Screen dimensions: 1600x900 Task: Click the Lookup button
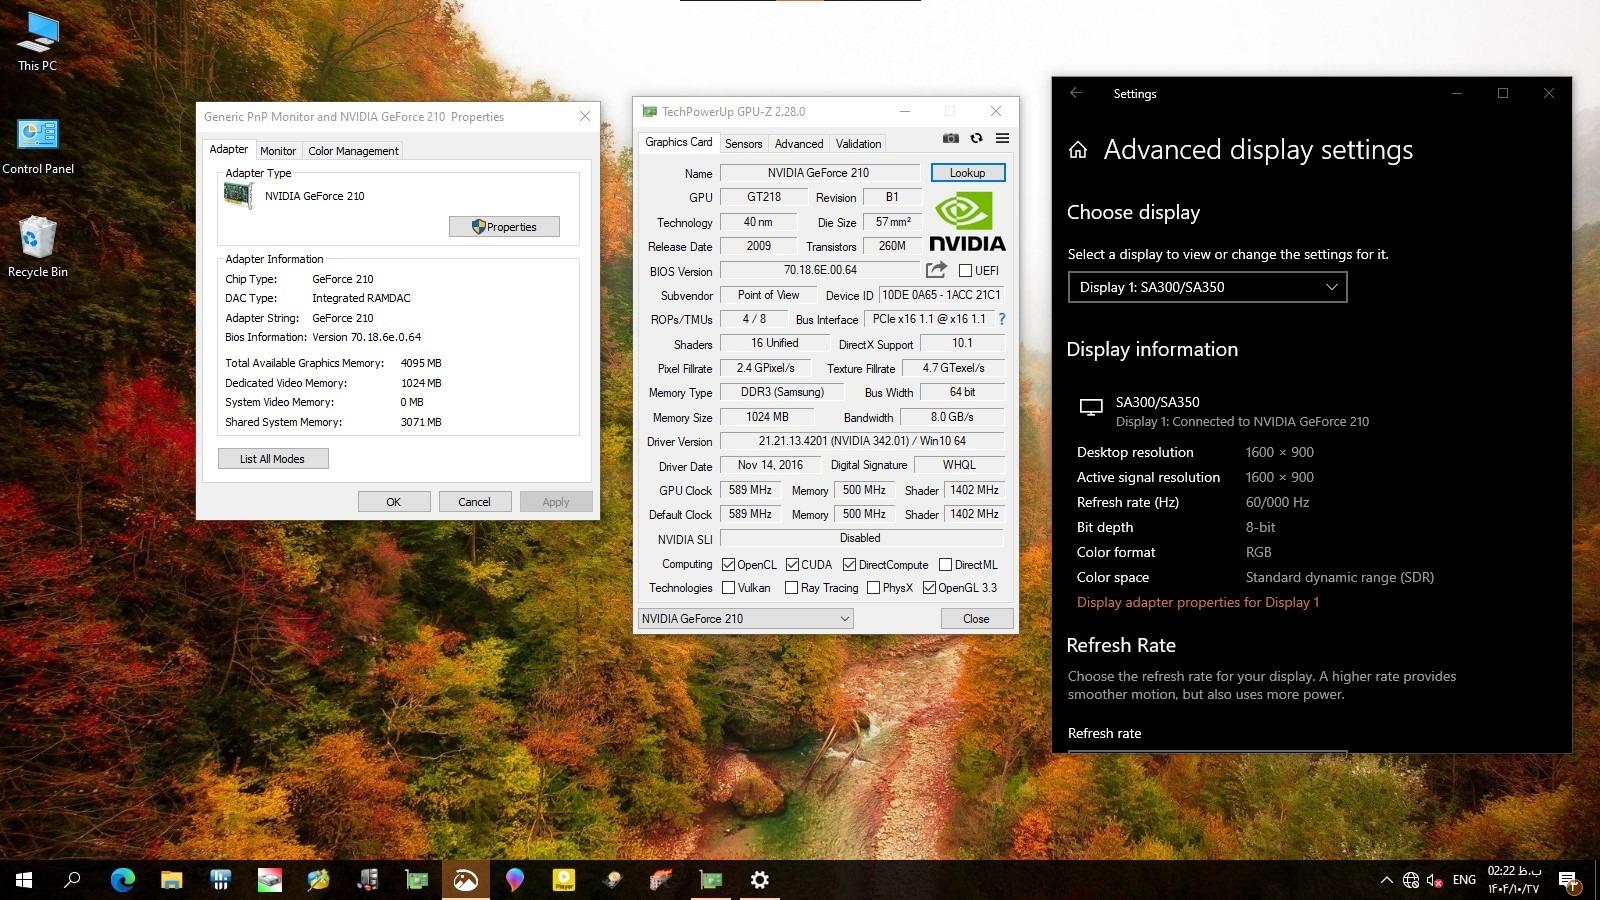pyautogui.click(x=967, y=173)
